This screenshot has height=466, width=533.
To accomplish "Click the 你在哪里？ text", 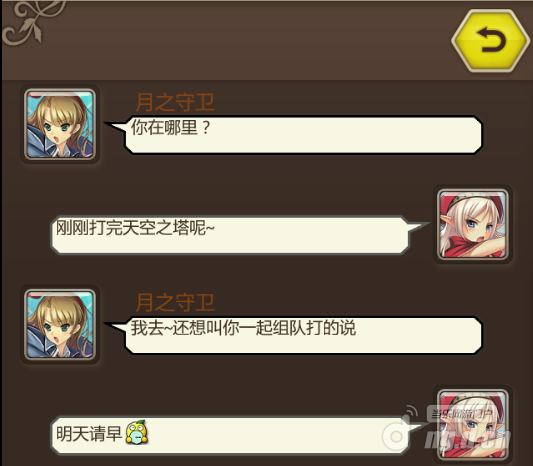I will pyautogui.click(x=171, y=127).
